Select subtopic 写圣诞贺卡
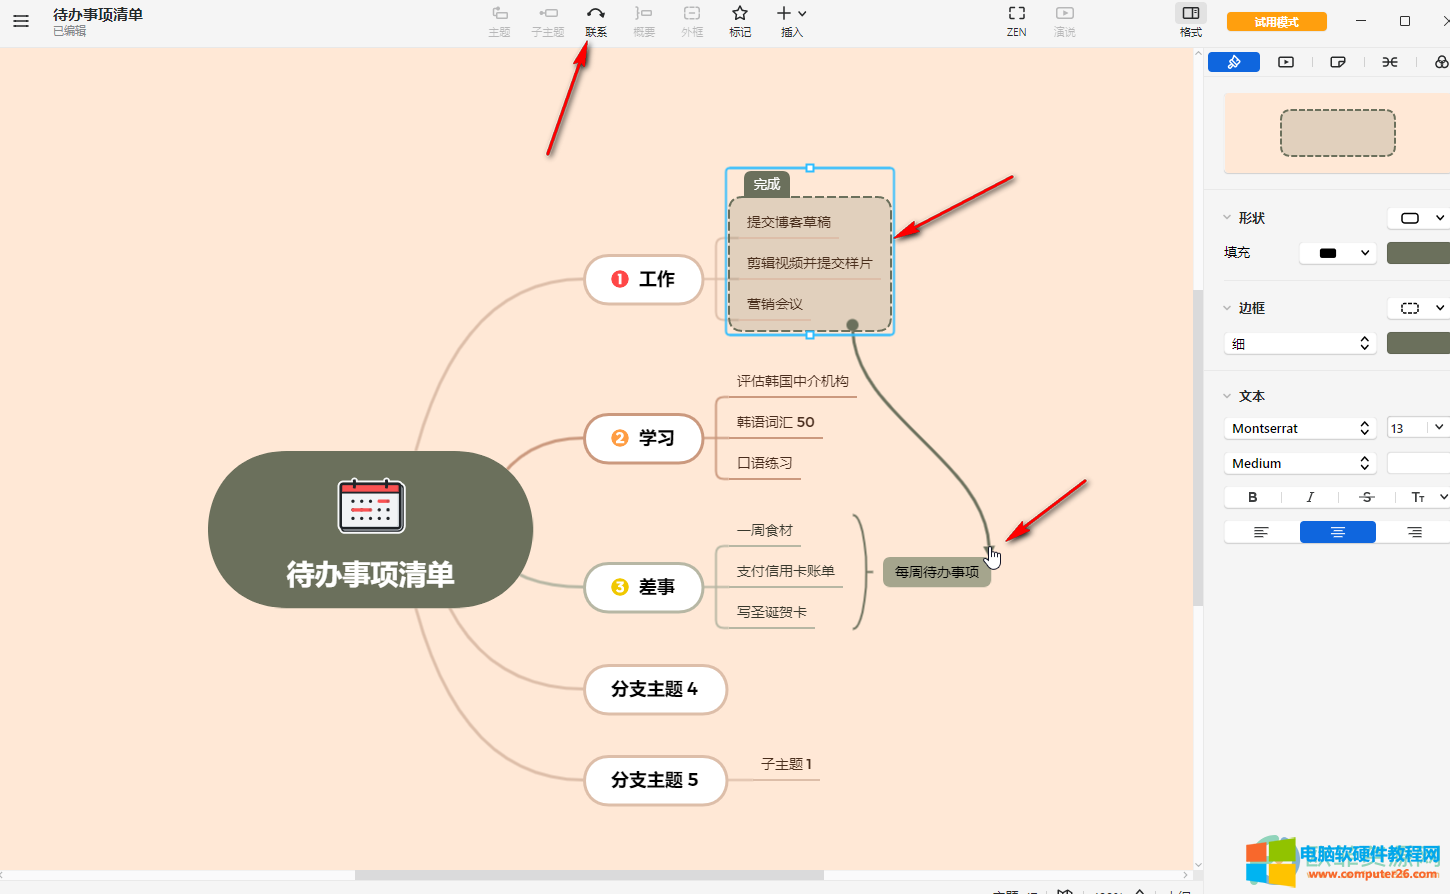Screen dimensions: 1450x894 tap(772, 612)
